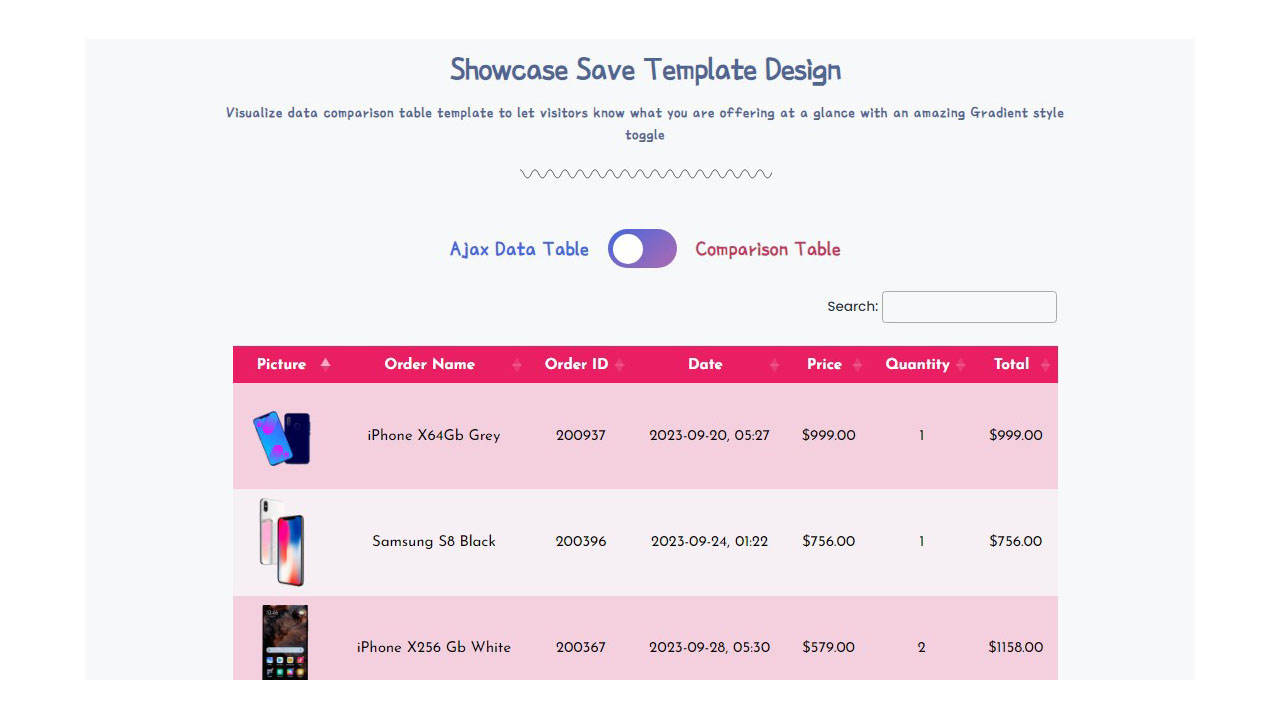Click sort icon beside Order Name header
The height and width of the screenshot is (720, 1280).
tap(516, 365)
